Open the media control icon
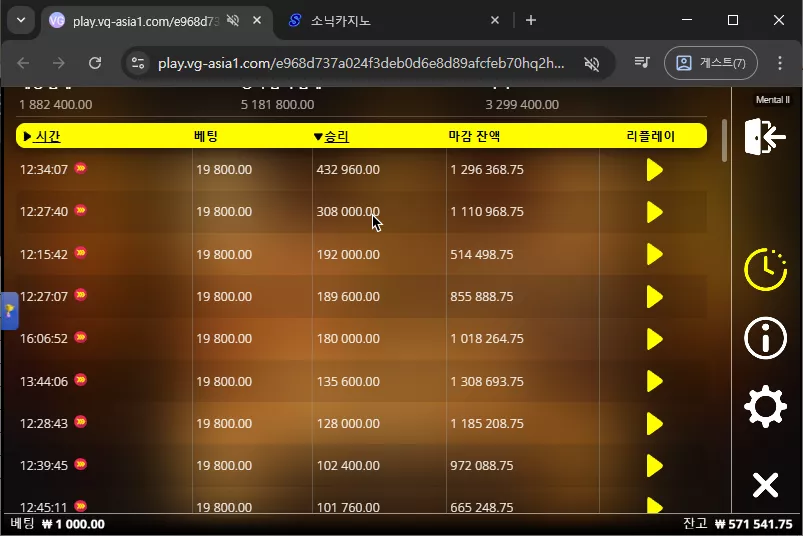 pyautogui.click(x=642, y=63)
